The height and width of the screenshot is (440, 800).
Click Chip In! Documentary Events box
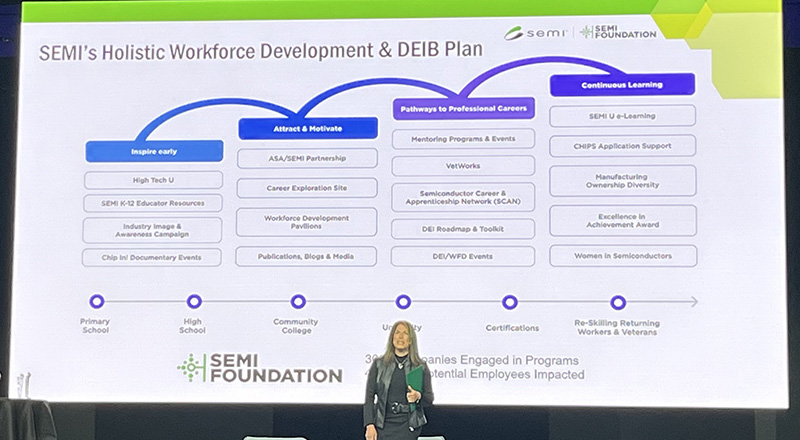[x=152, y=258]
